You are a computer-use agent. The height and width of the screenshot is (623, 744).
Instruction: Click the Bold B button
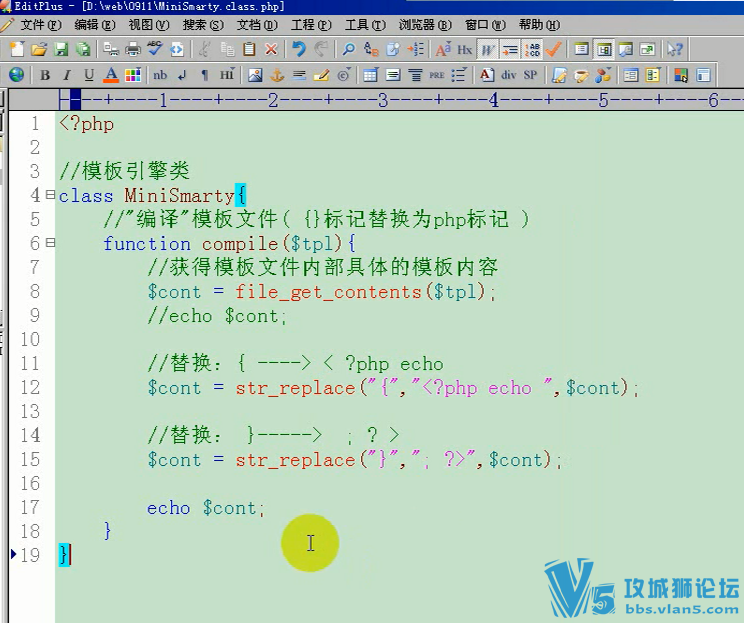(45, 75)
